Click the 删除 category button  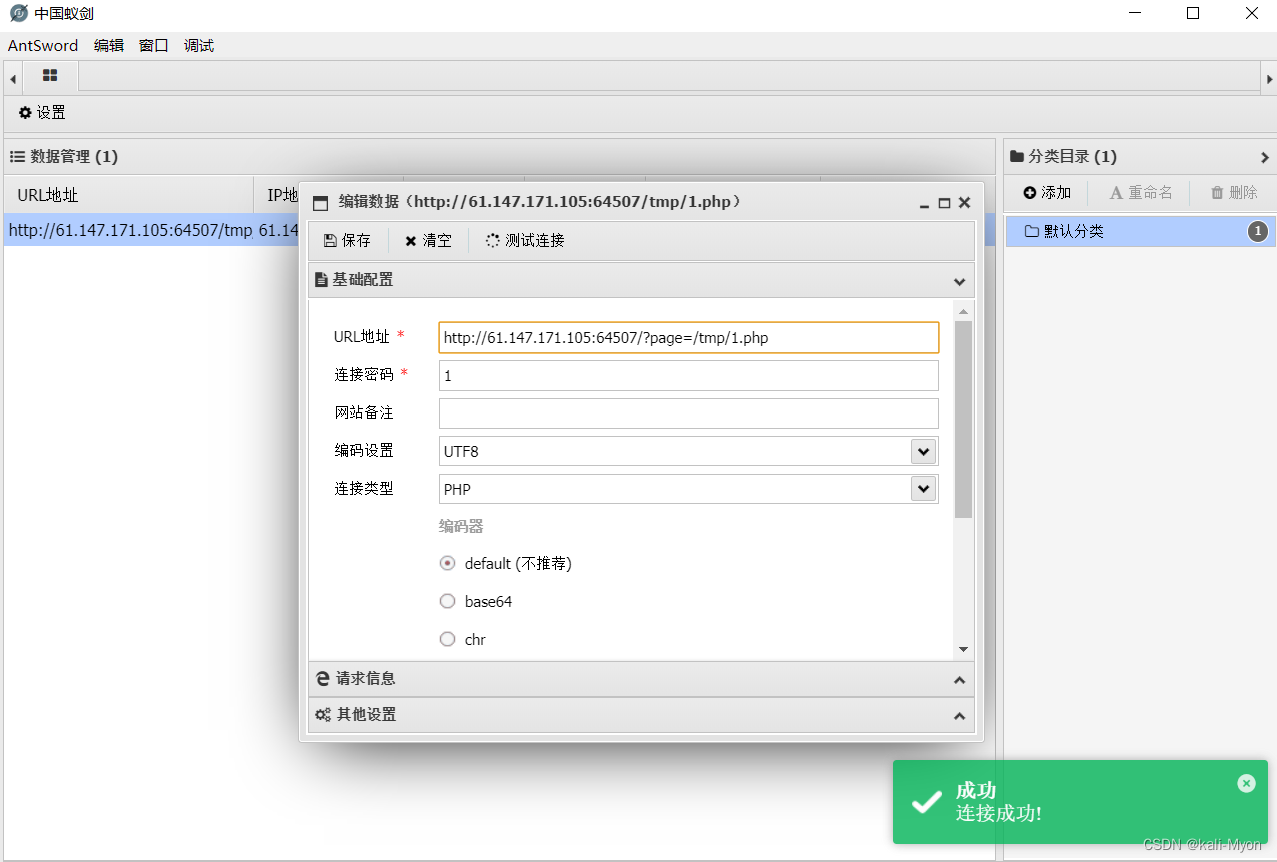point(1234,192)
